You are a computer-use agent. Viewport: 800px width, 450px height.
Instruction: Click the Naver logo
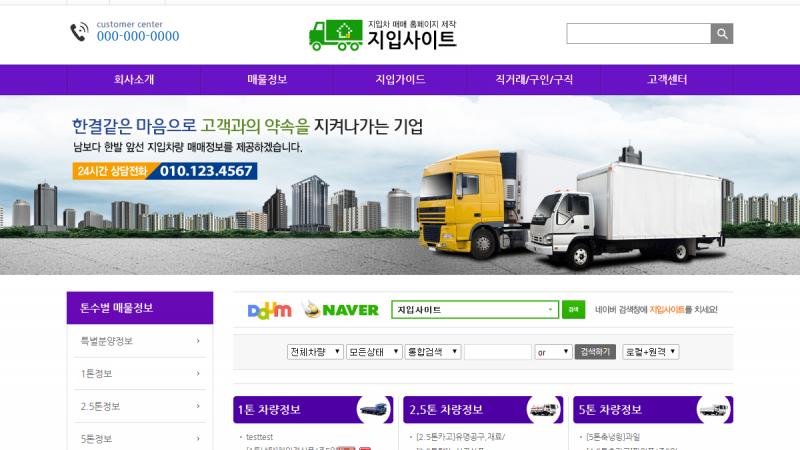point(344,310)
